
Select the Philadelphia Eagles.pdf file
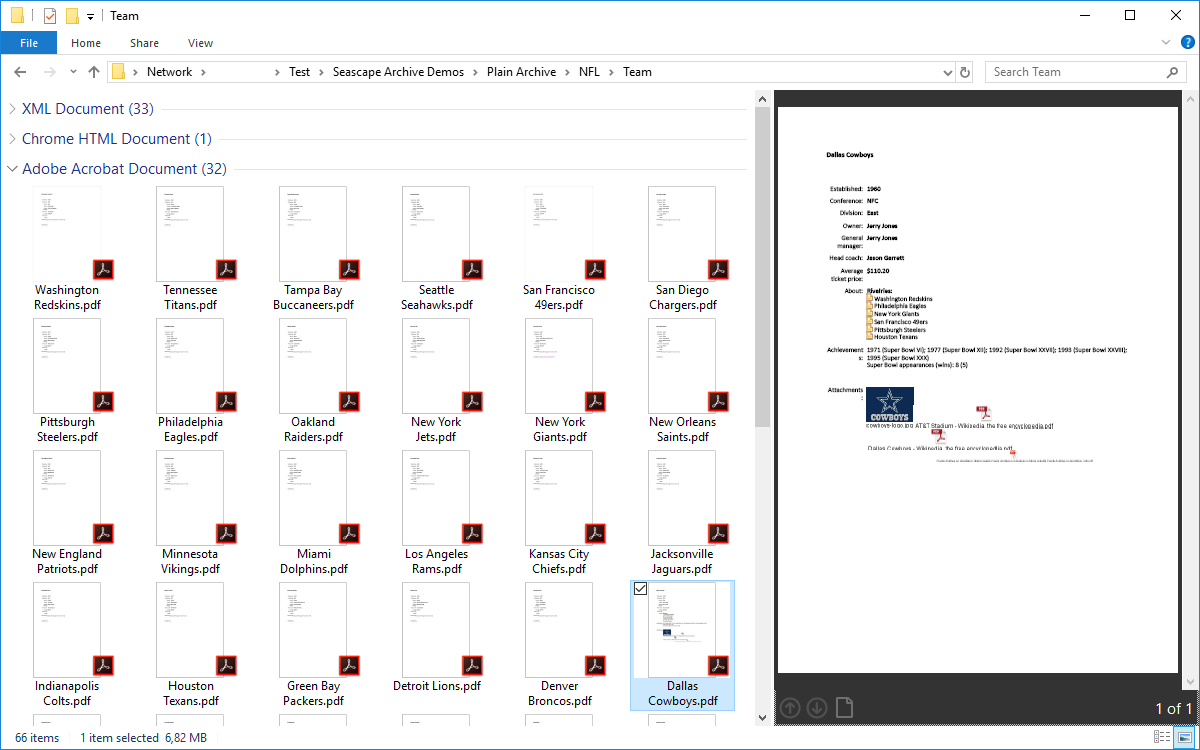(190, 380)
